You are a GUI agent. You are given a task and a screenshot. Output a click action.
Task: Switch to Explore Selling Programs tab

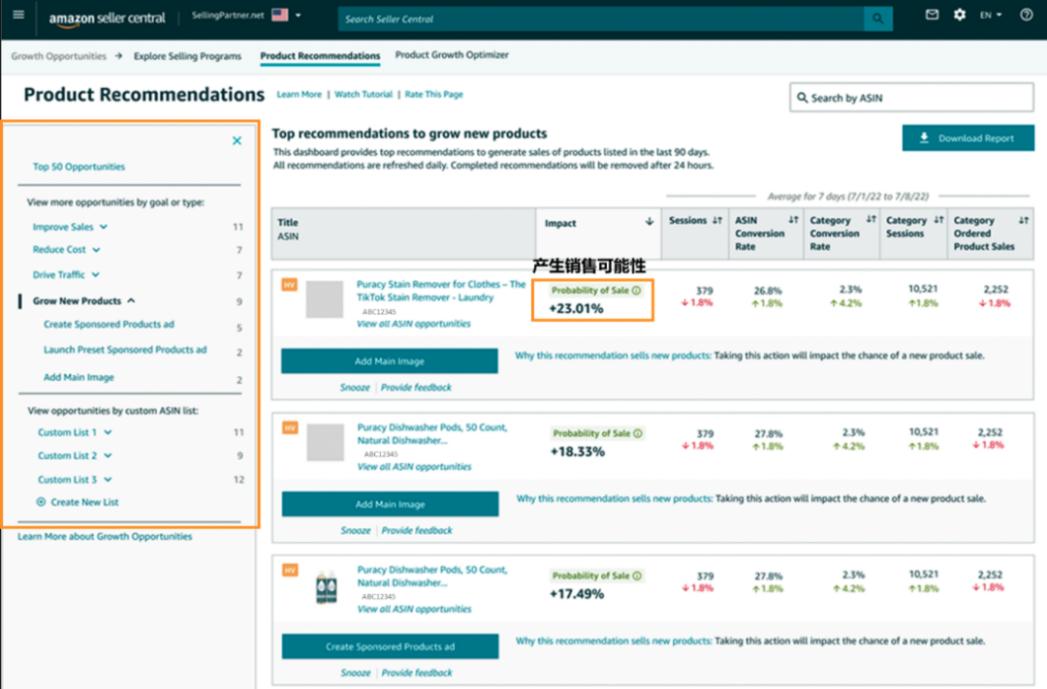click(188, 56)
